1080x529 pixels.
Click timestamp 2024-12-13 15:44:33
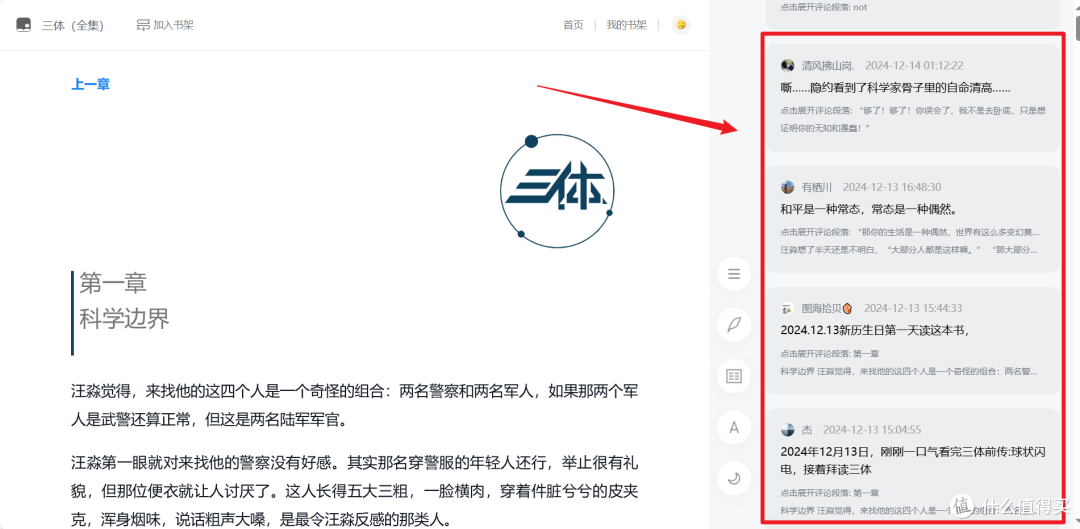tap(913, 308)
